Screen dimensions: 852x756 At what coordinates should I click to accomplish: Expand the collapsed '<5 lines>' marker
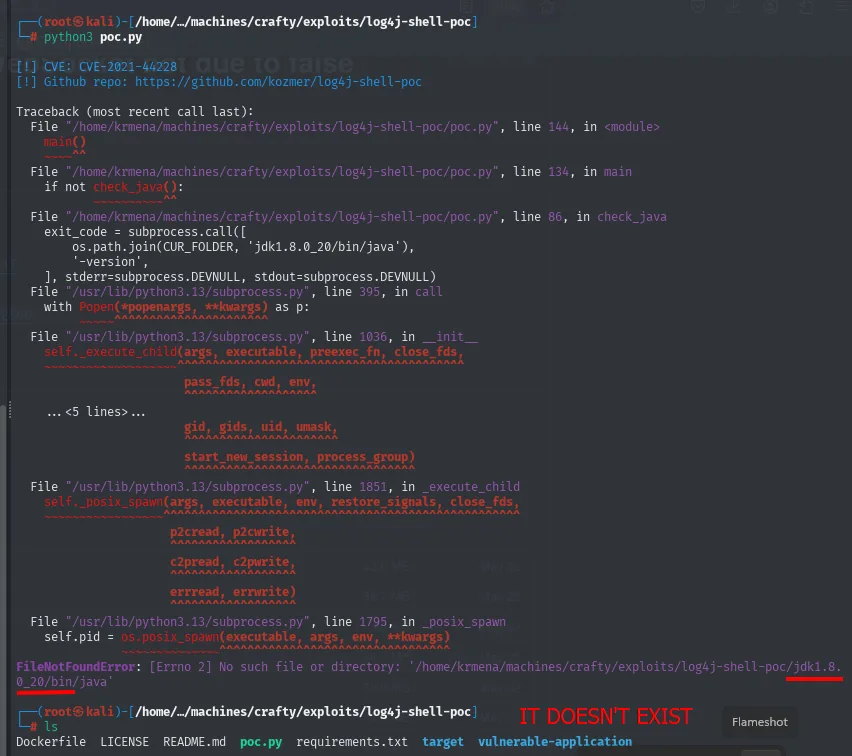pos(96,412)
